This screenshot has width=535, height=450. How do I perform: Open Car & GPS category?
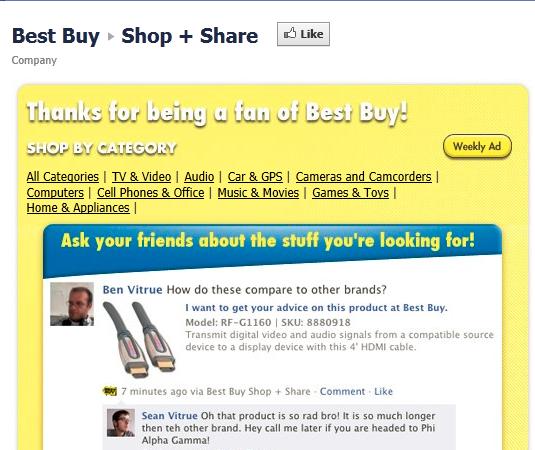tap(255, 177)
